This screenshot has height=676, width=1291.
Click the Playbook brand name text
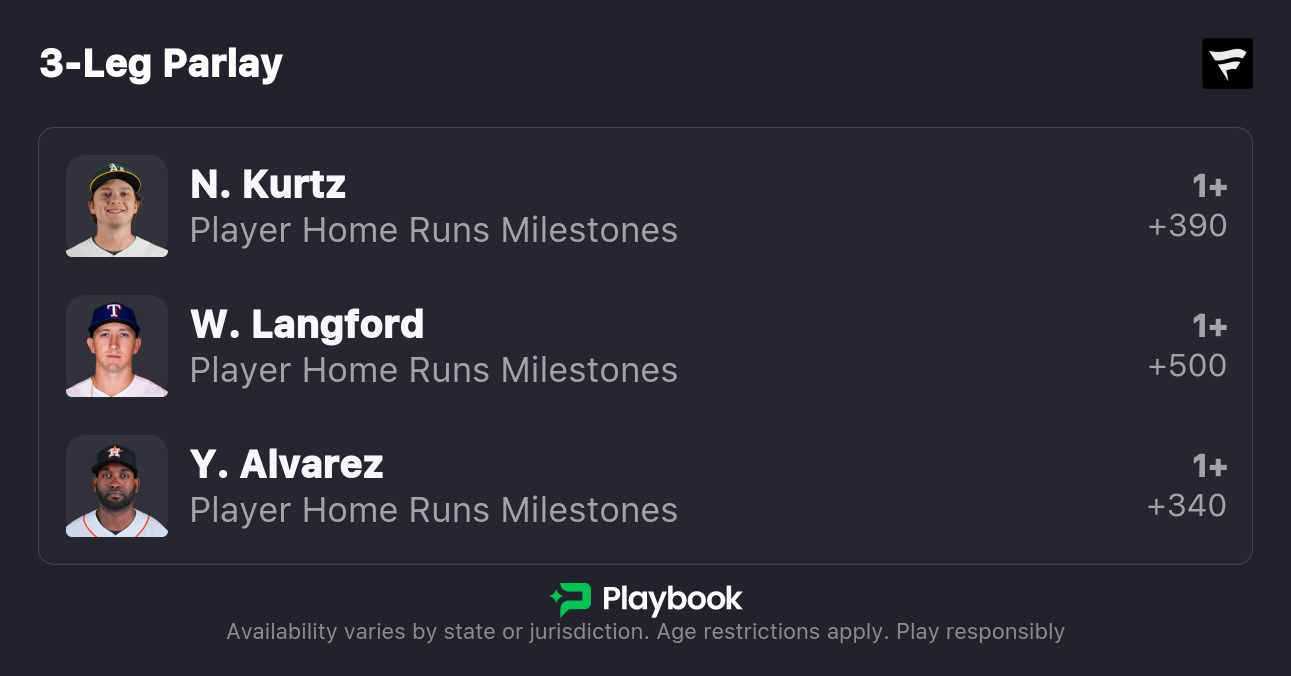(672, 599)
